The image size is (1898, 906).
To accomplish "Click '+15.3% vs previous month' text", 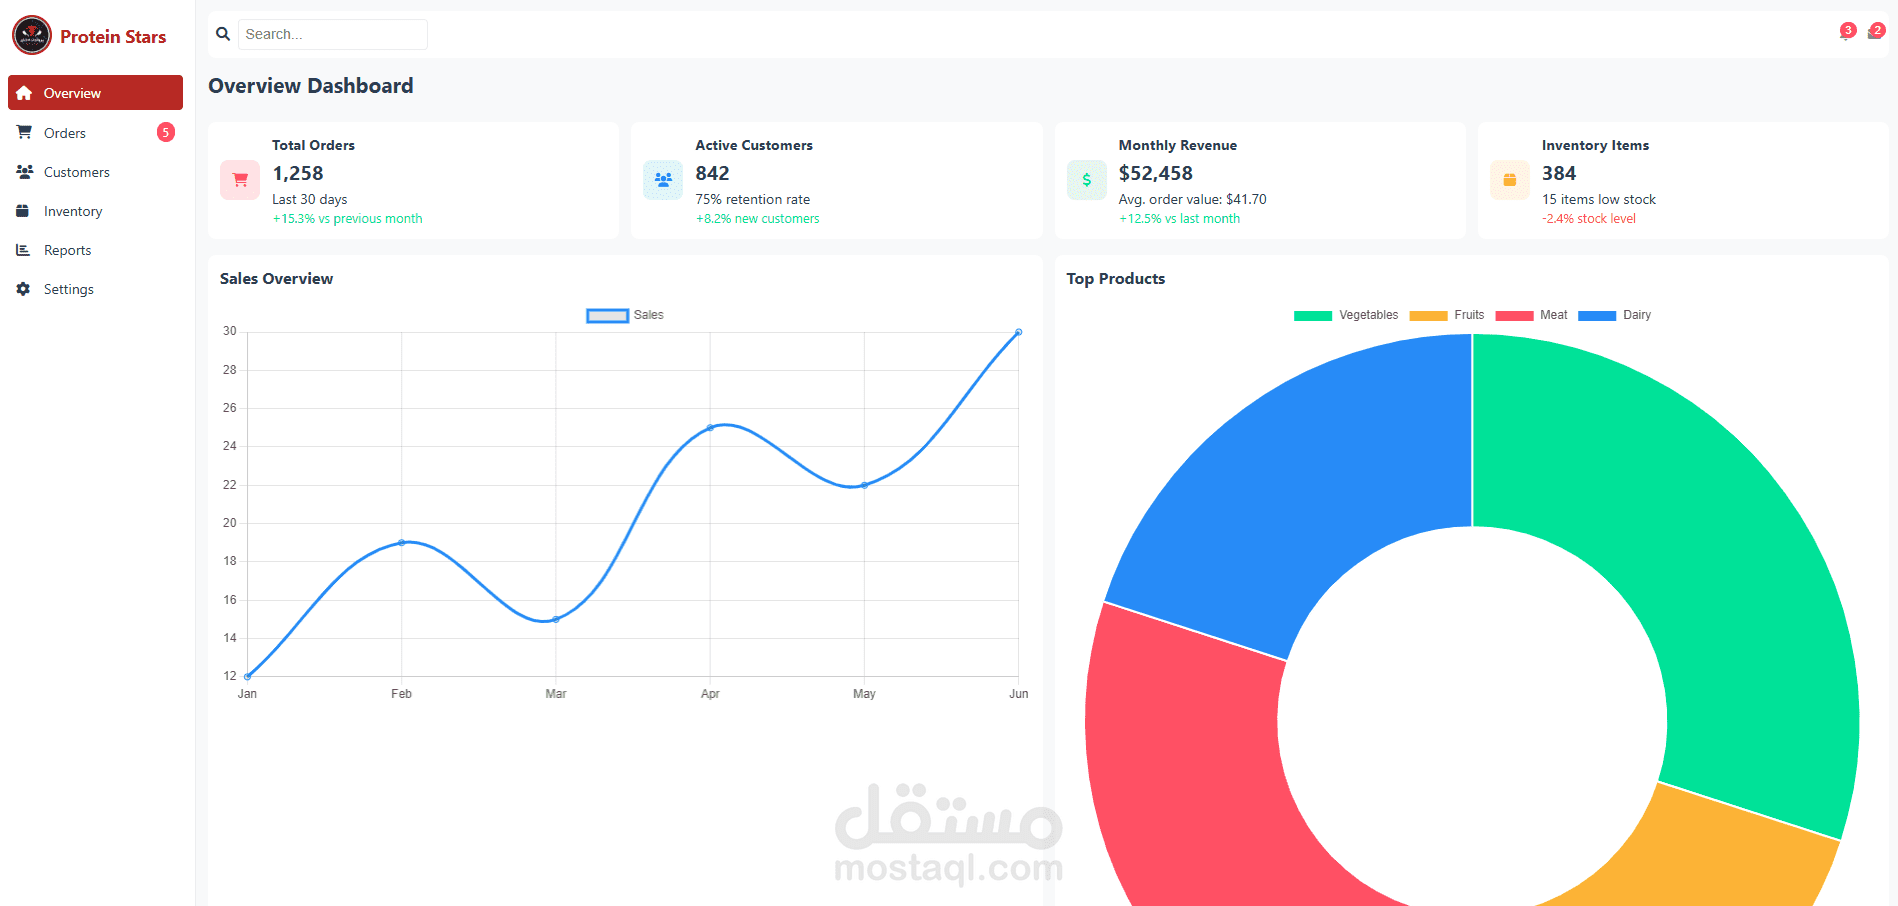I will [x=347, y=219].
